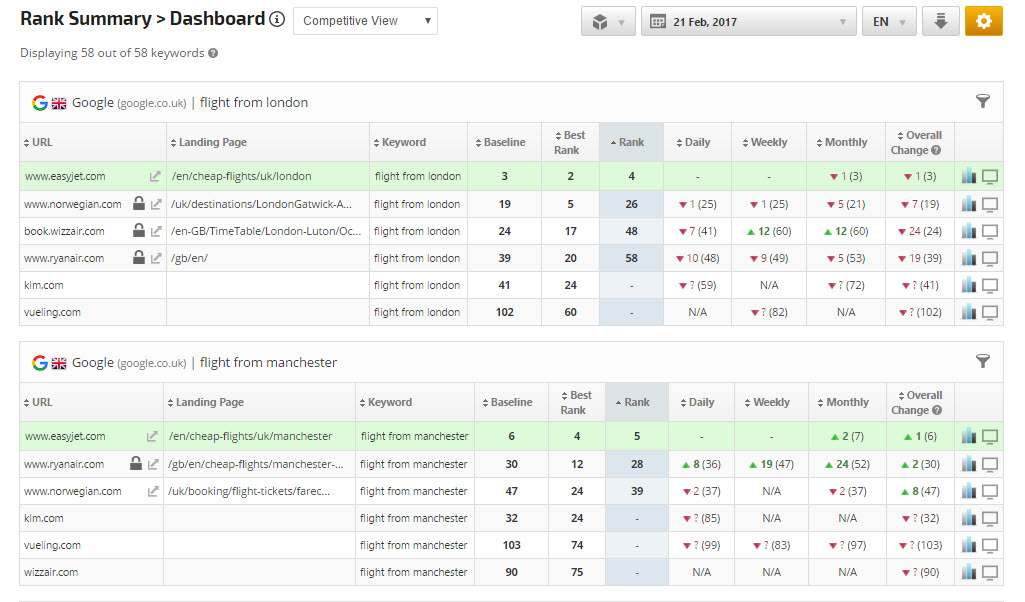Click vueling.com in london table
Screen dimensions: 1025x602
pos(52,312)
